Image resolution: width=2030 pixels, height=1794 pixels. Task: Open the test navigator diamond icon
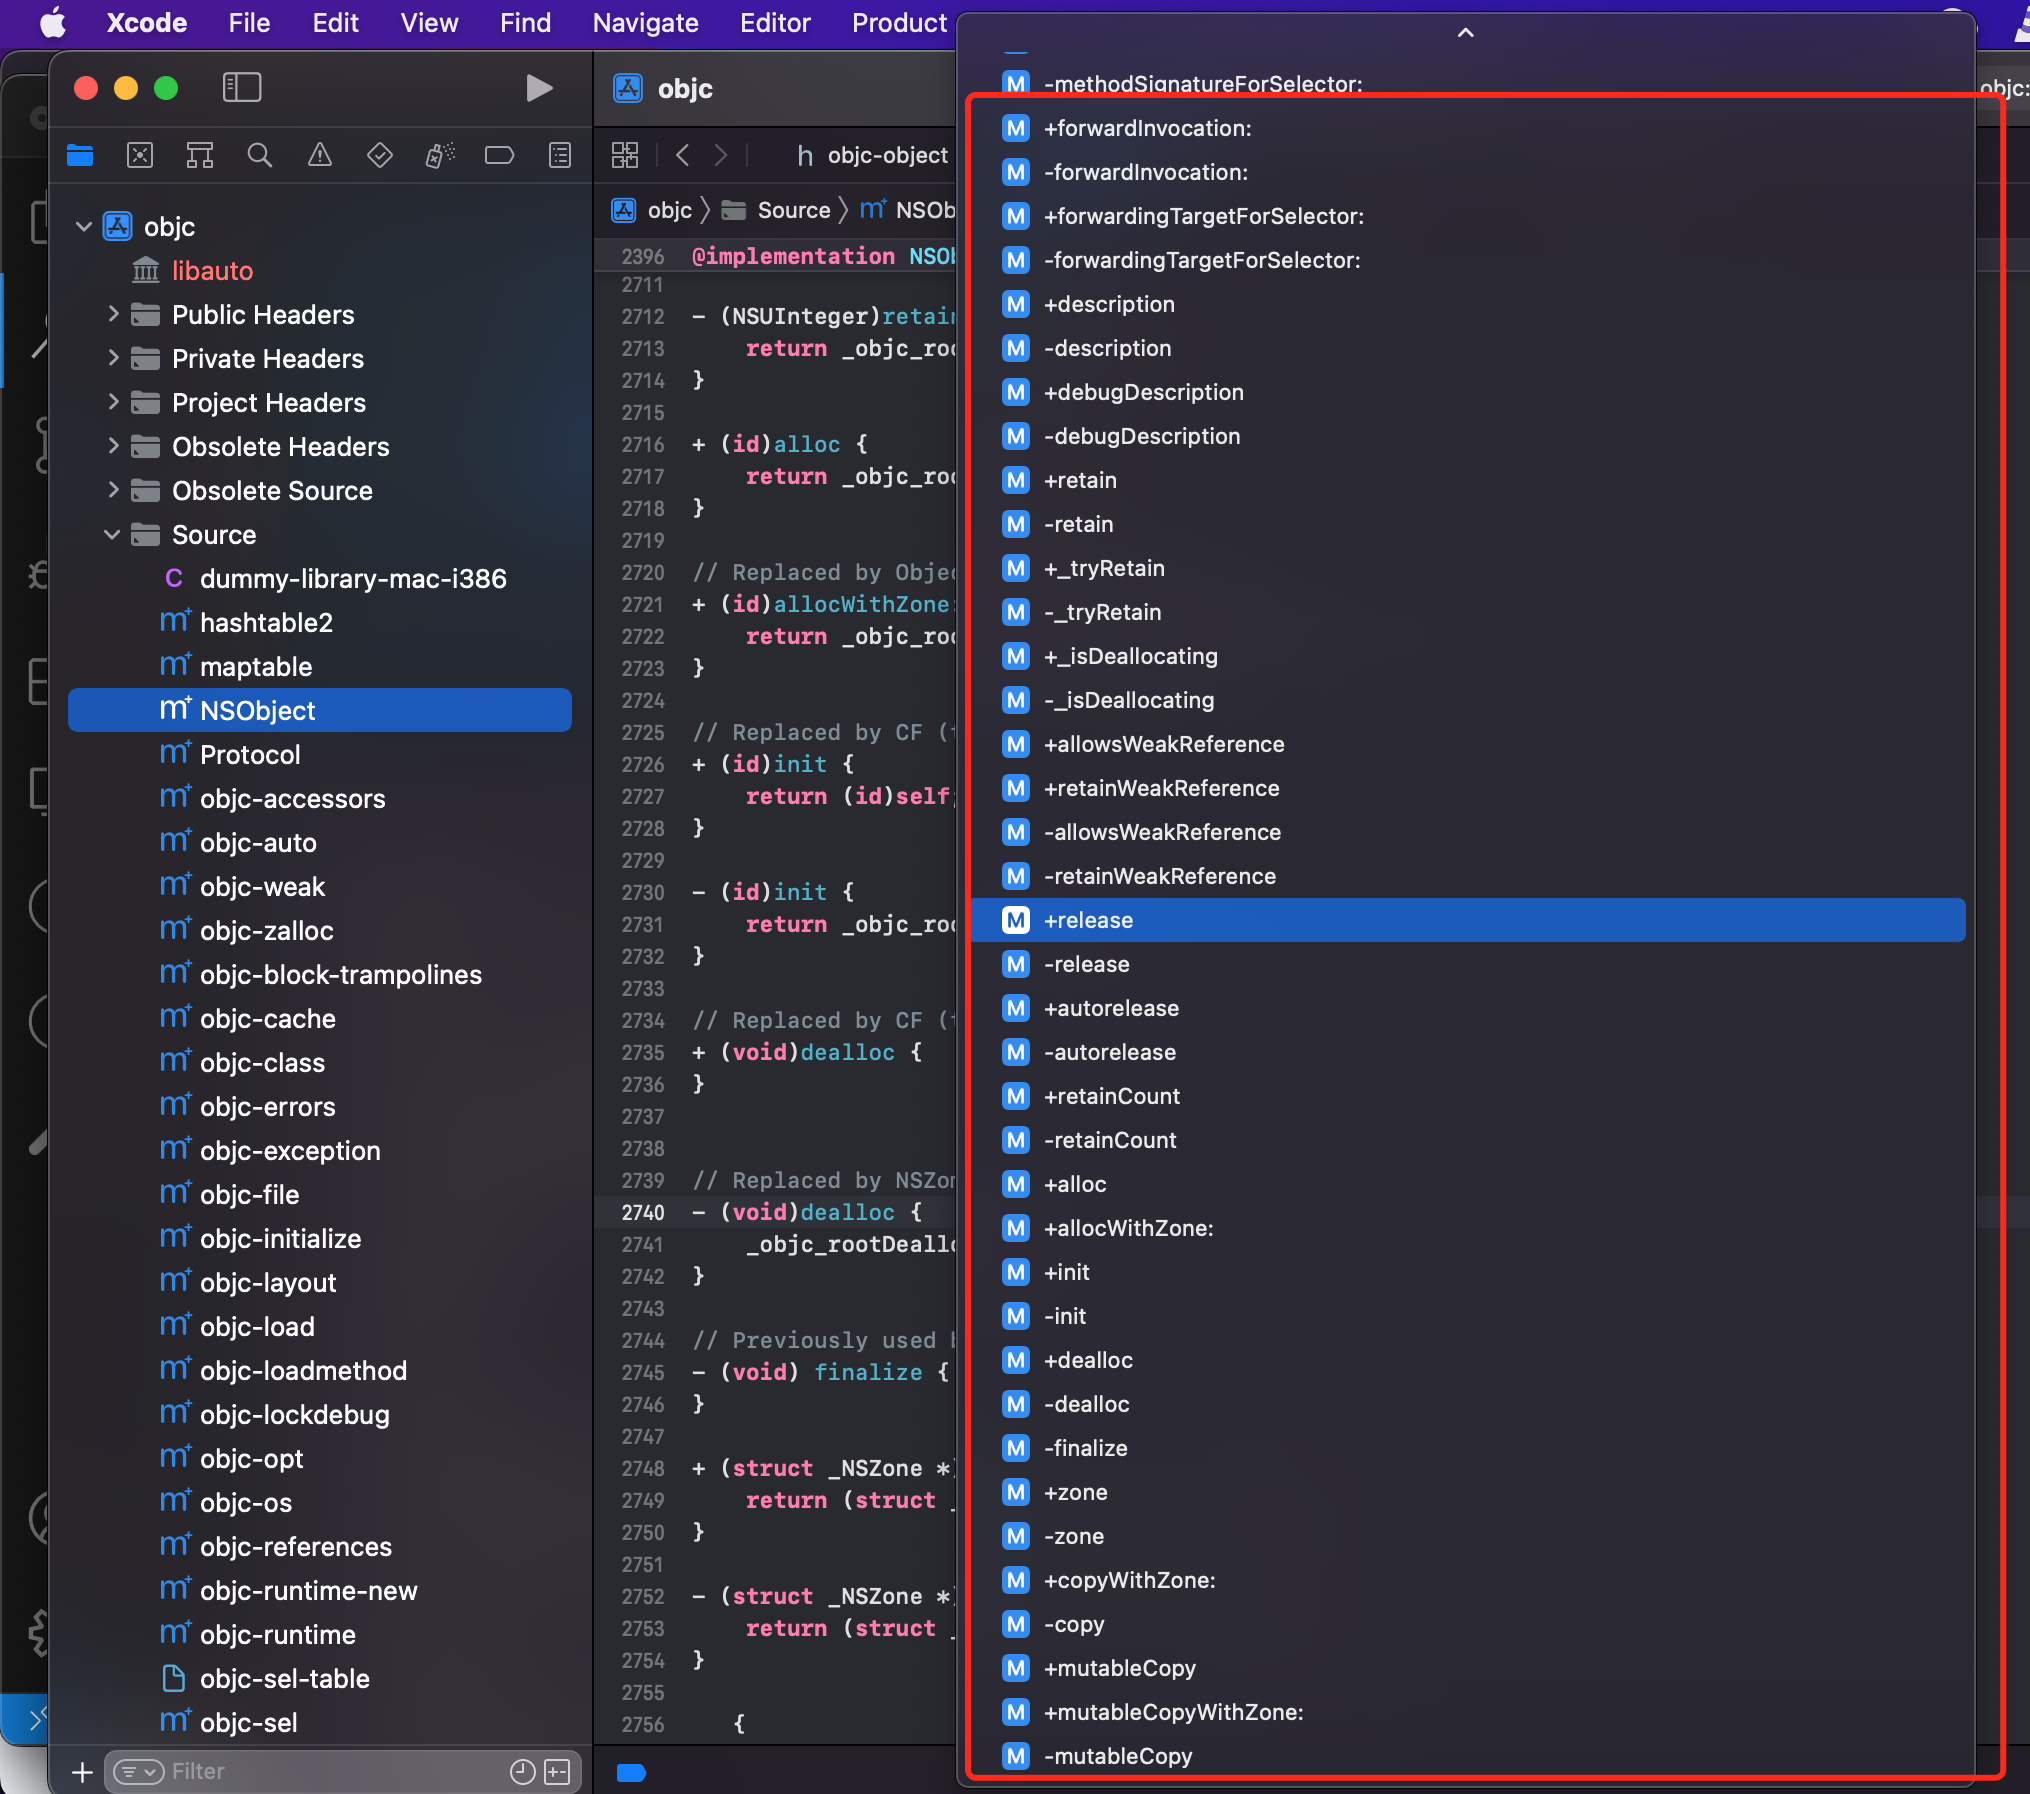380,155
